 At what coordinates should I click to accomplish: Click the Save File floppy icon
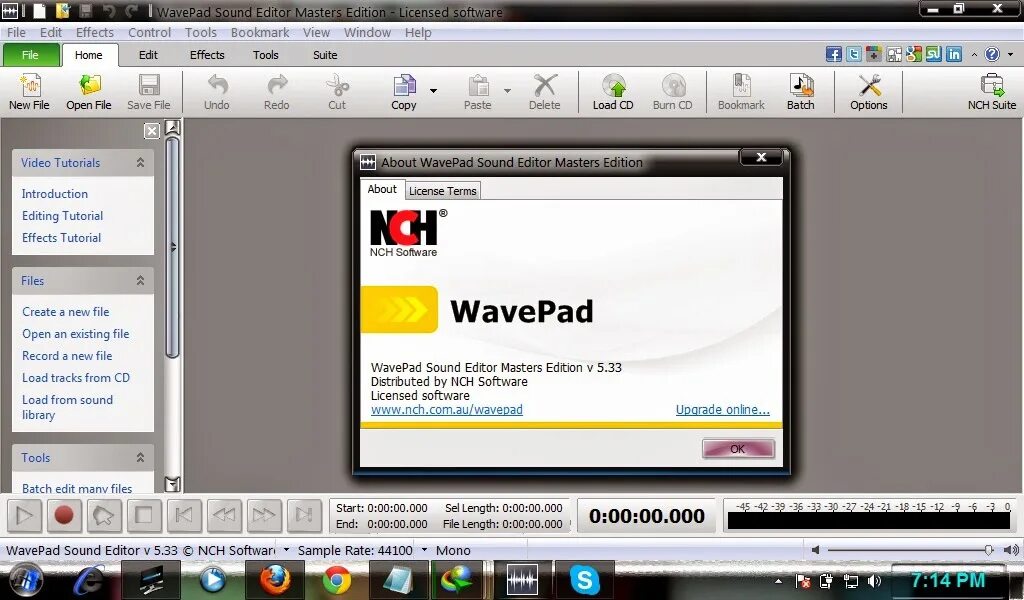coord(149,86)
